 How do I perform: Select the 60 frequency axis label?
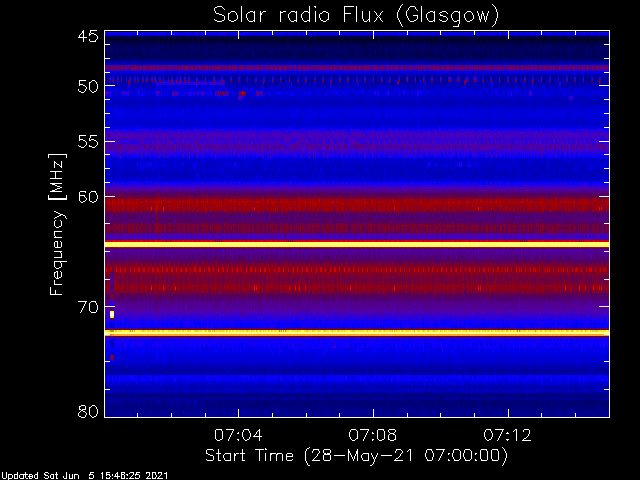click(88, 197)
